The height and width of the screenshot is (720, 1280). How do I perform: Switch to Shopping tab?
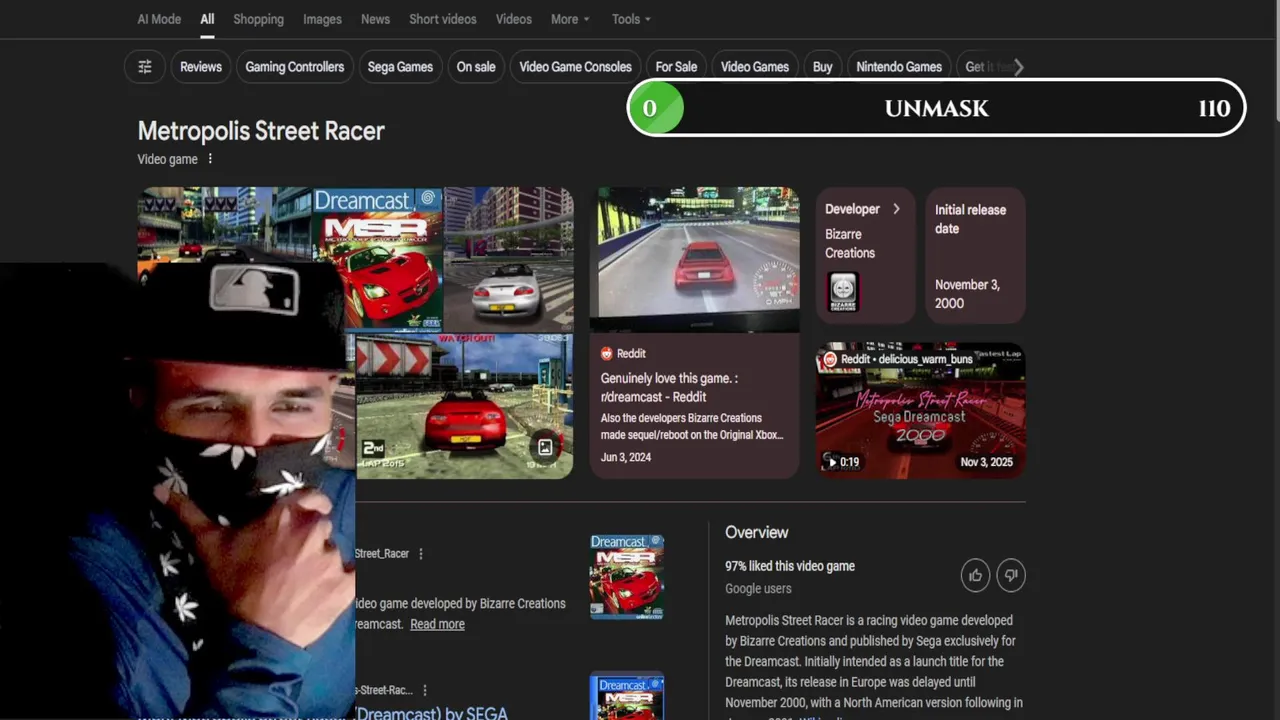point(258,19)
